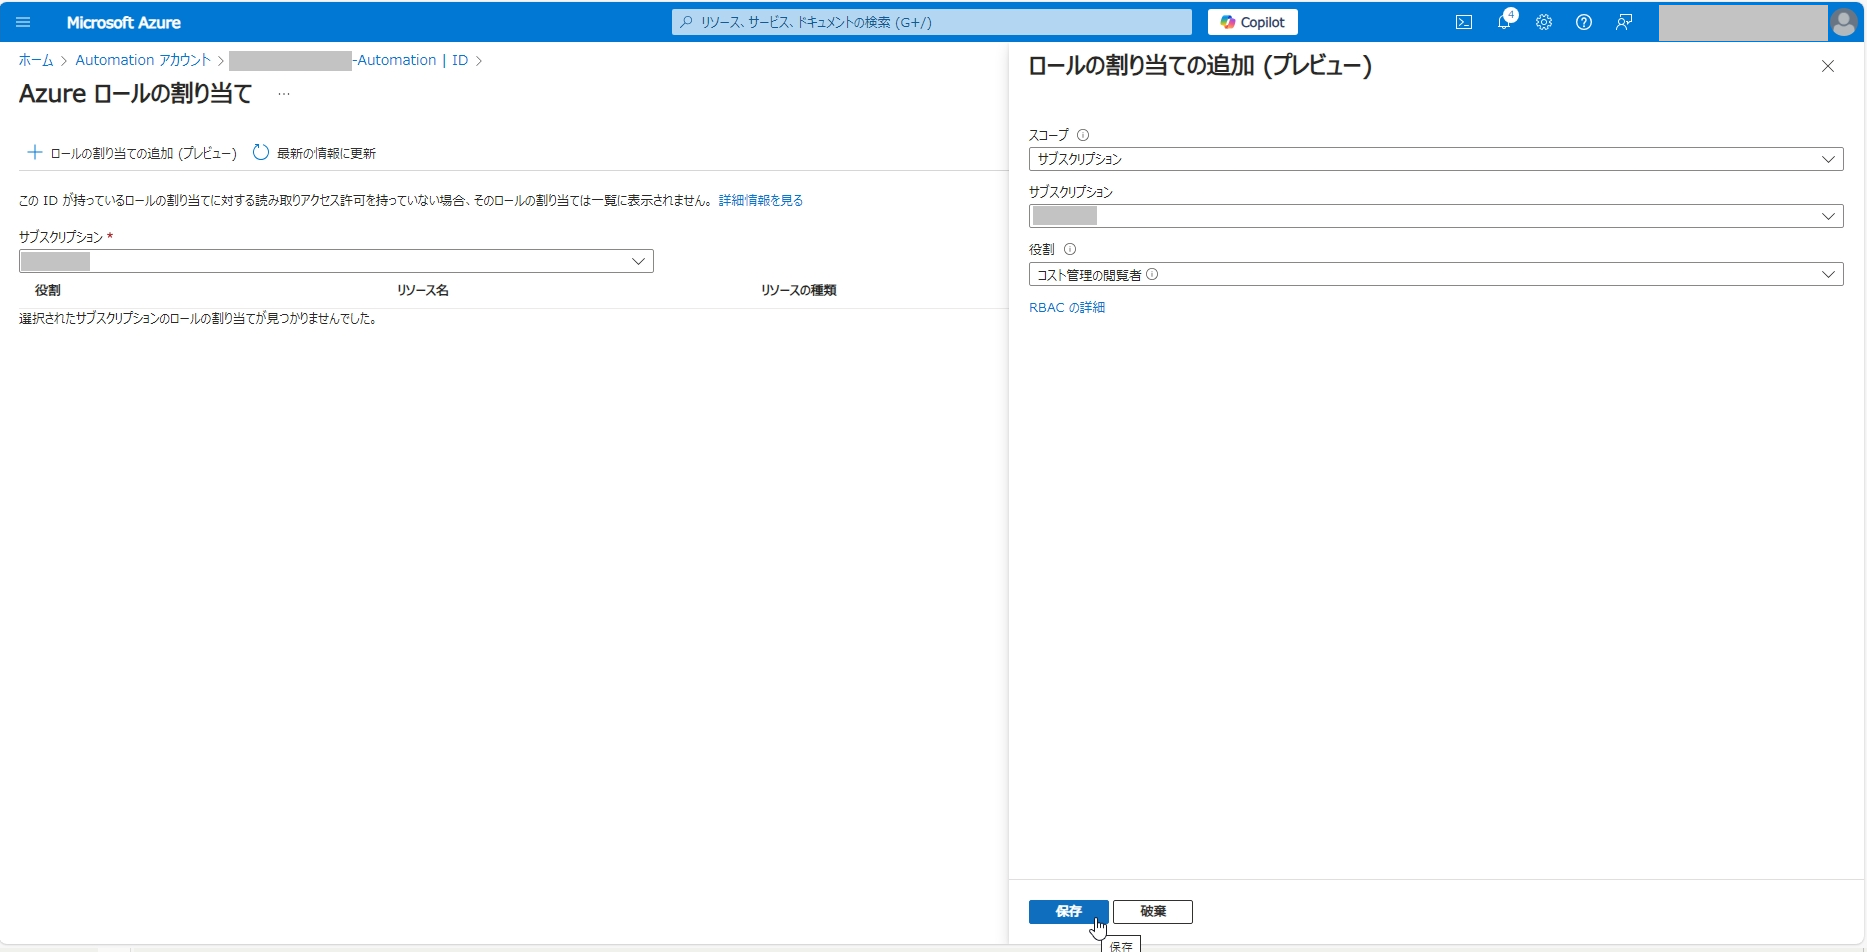Close the ロールの割り当ての追加 panel
1867x952 pixels.
coord(1828,66)
